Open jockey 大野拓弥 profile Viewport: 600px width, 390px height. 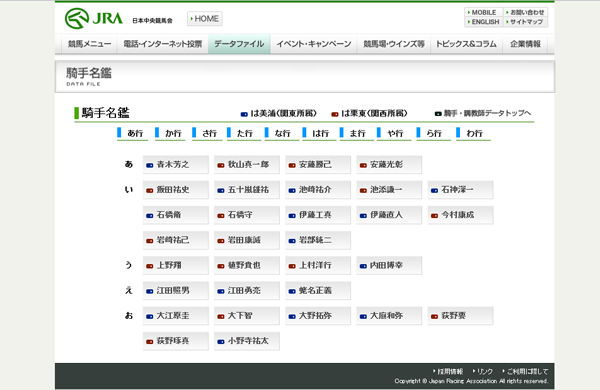(x=318, y=316)
